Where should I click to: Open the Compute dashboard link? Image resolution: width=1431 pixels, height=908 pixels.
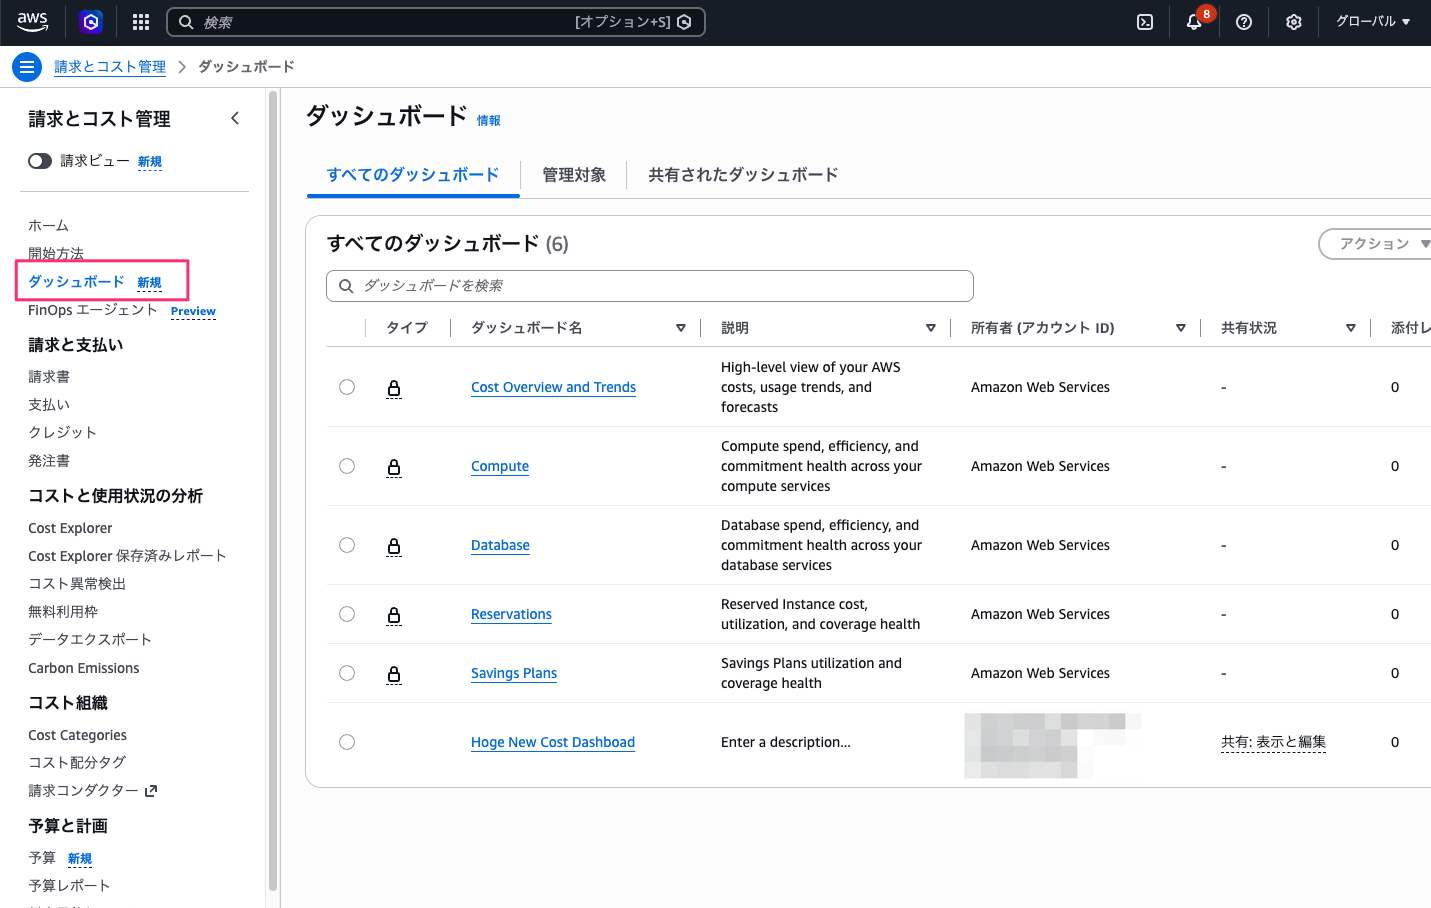click(x=500, y=466)
